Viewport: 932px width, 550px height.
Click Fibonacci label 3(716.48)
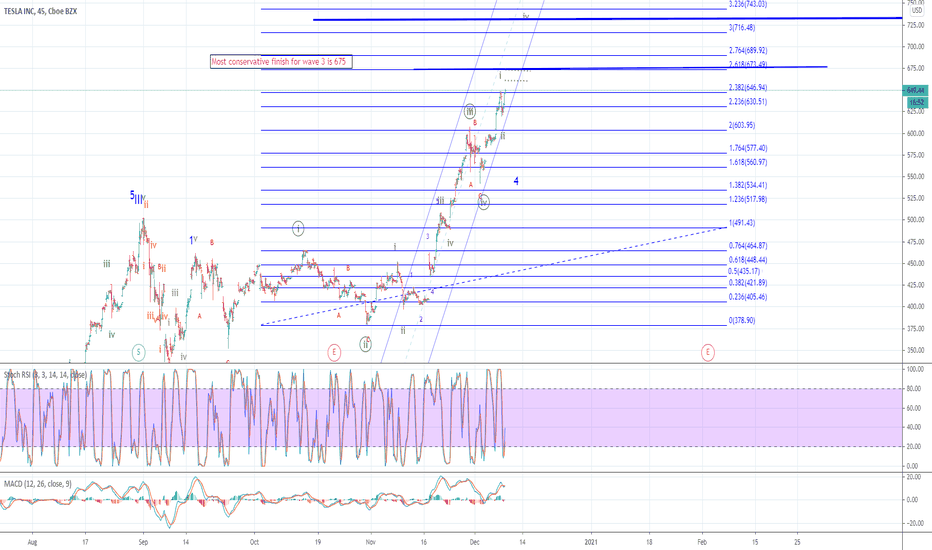tap(742, 27)
